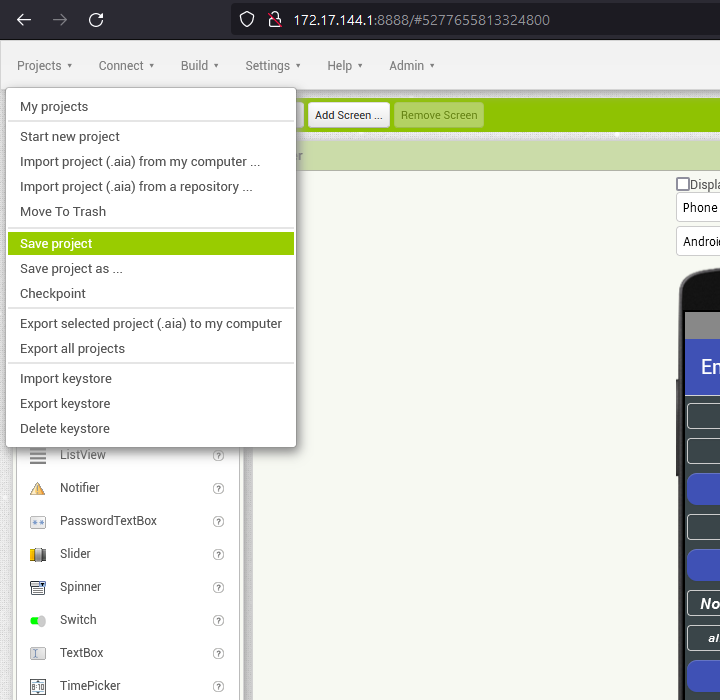The height and width of the screenshot is (700, 720).
Task: Click the TextBox component icon
Action: pyautogui.click(x=38, y=653)
